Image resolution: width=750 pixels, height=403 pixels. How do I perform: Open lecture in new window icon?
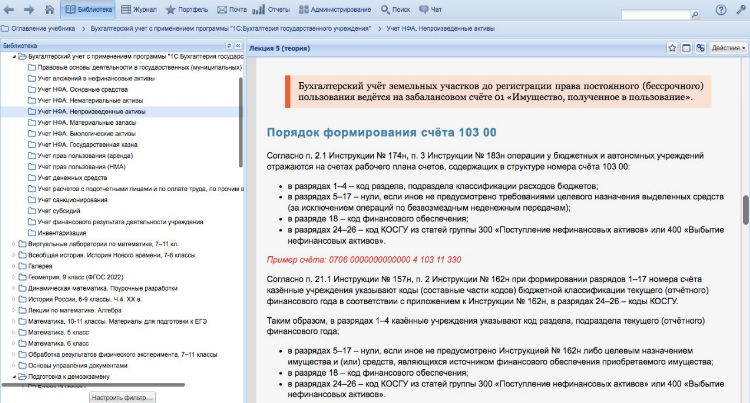(x=686, y=48)
